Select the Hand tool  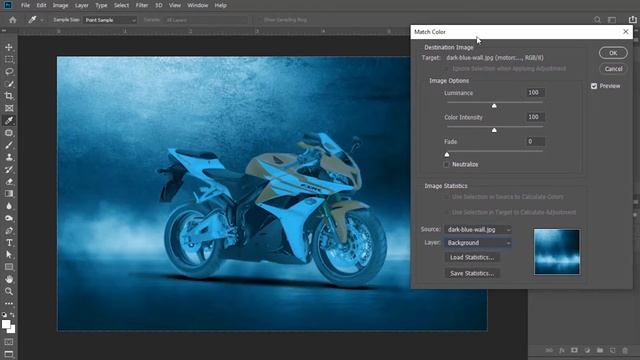pos(9,279)
